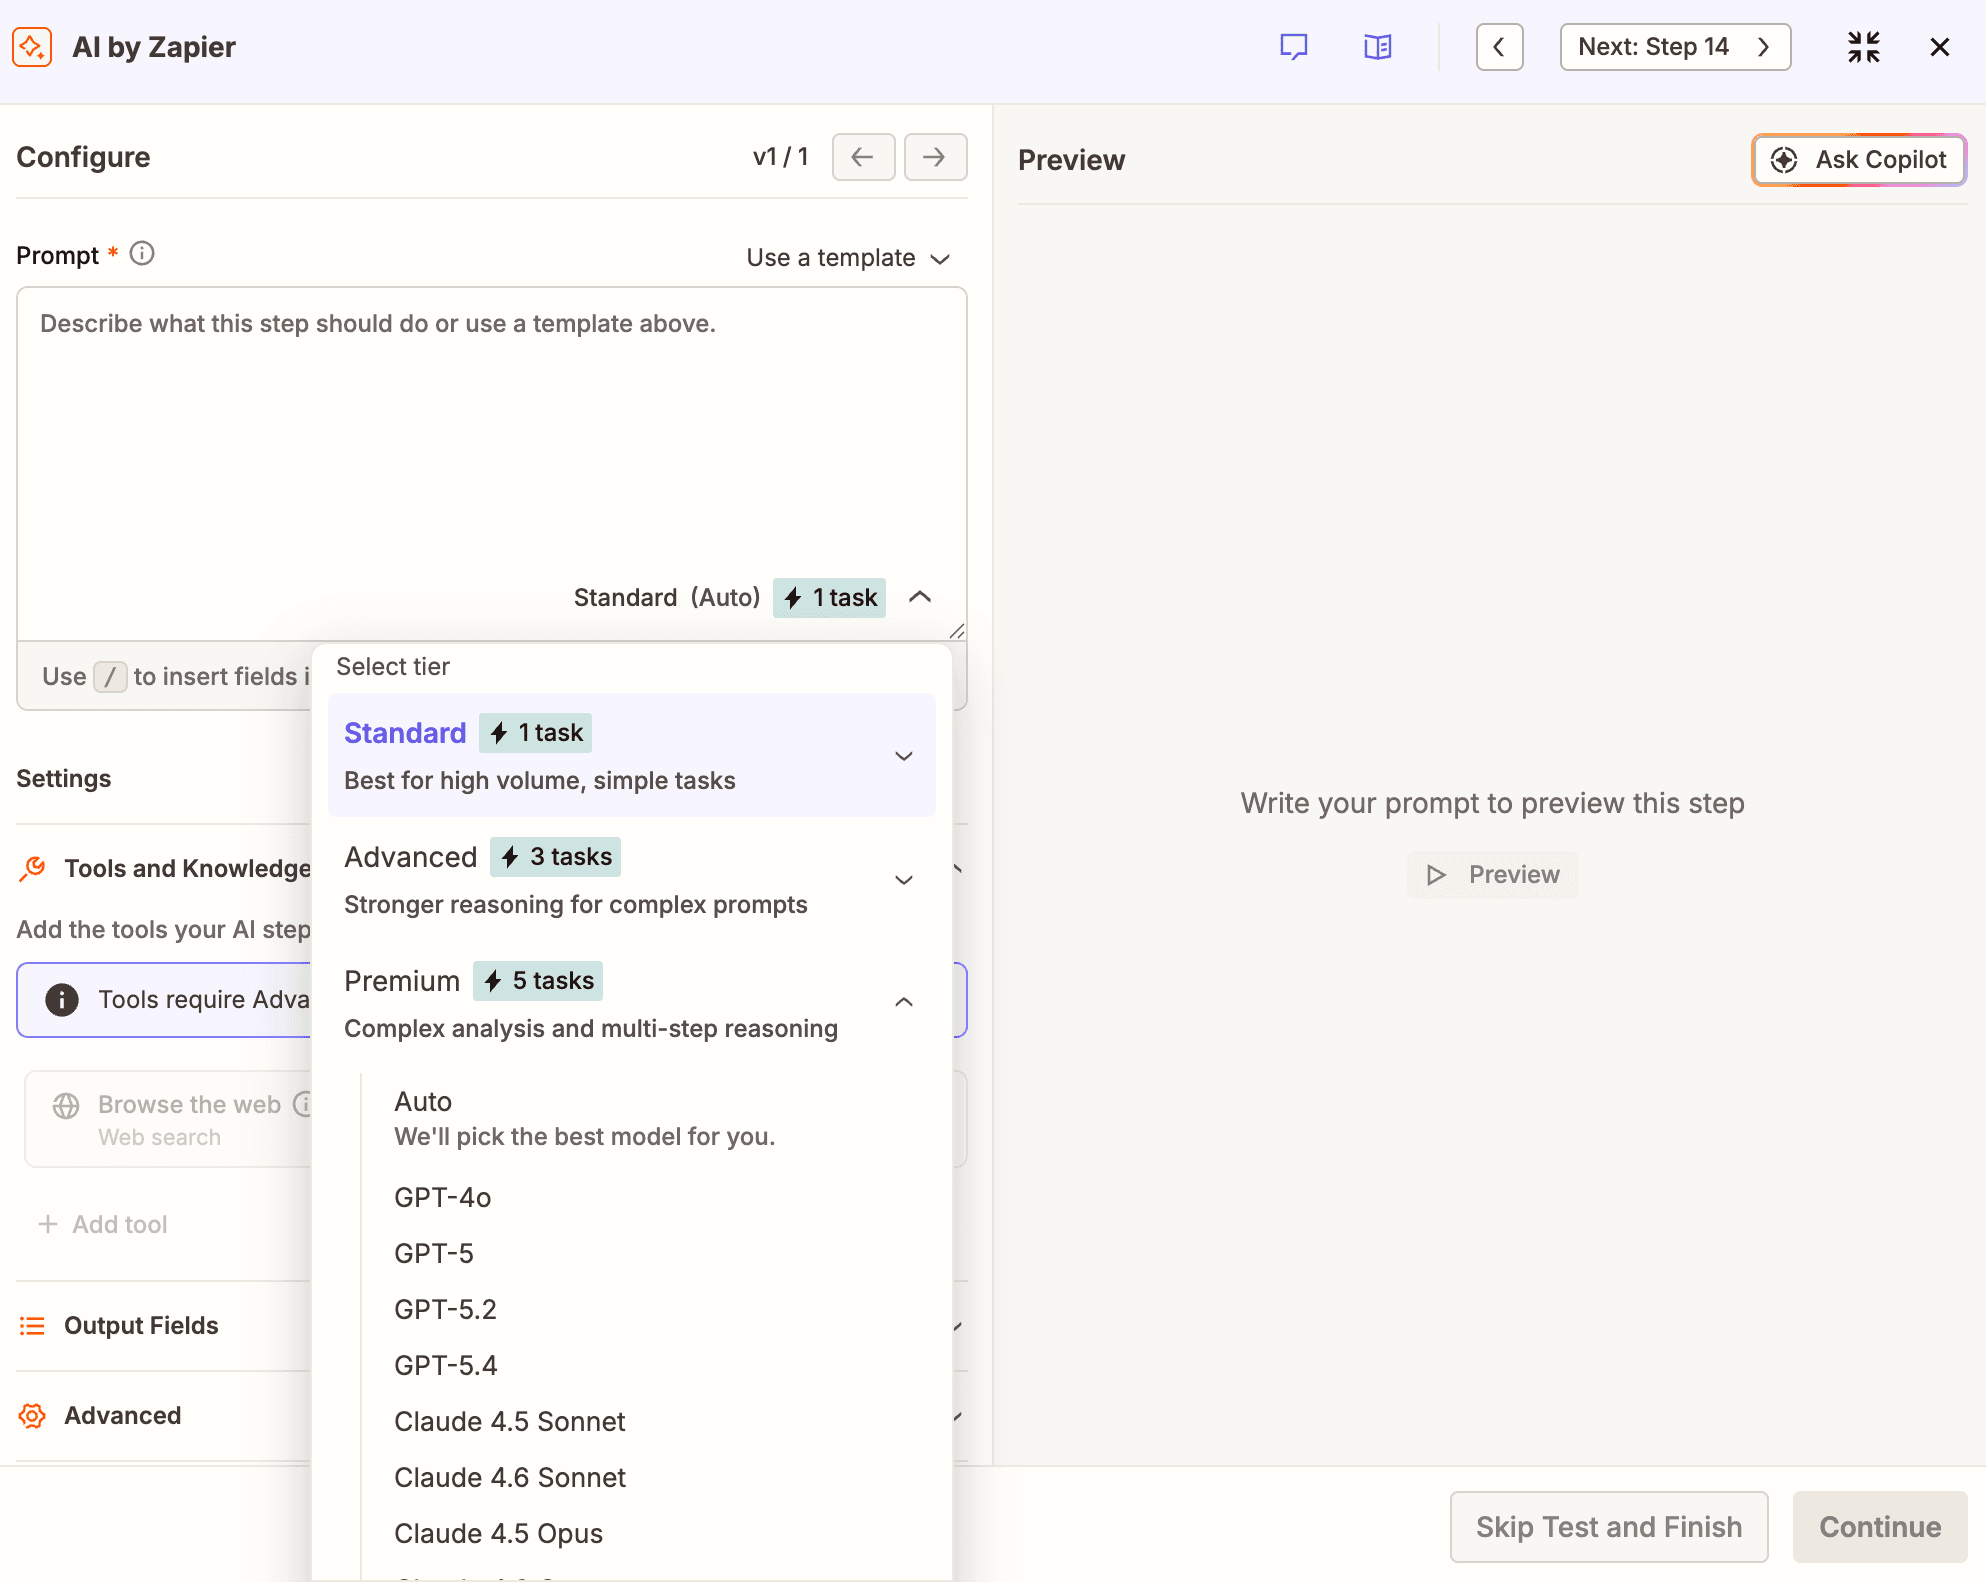This screenshot has height=1582, width=1986.
Task: Click Skip Test and Finish
Action: 1609,1527
